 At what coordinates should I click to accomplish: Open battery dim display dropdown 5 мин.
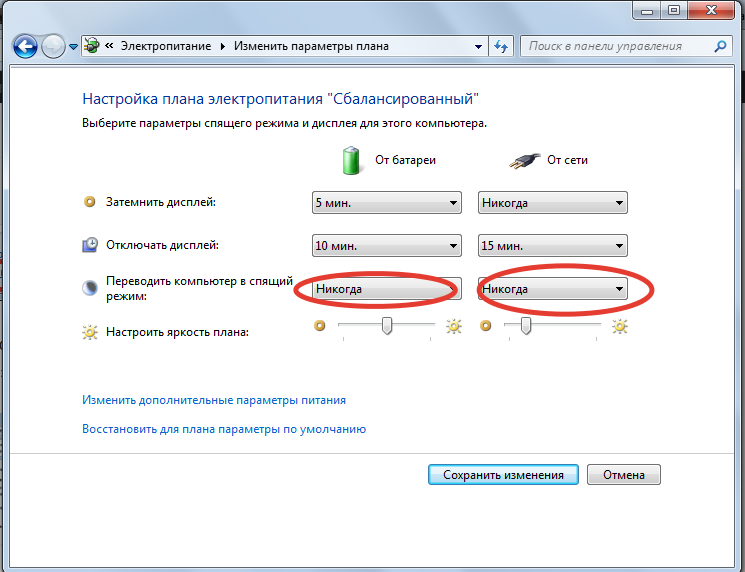coord(387,203)
